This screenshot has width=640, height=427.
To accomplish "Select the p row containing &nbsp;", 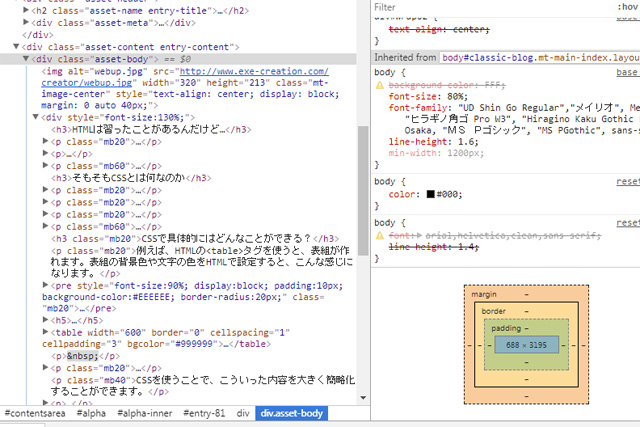I will pyautogui.click(x=85, y=356).
